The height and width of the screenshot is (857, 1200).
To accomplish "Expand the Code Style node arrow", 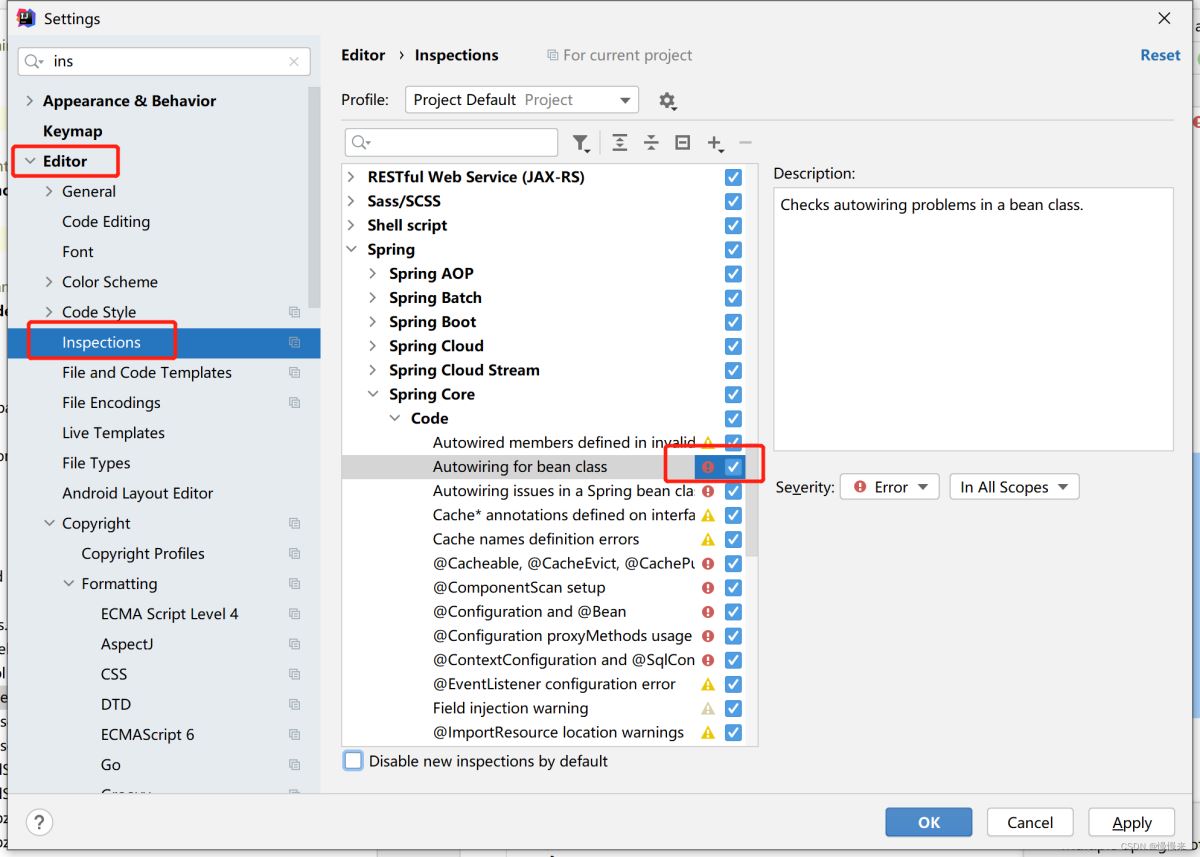I will 49,312.
